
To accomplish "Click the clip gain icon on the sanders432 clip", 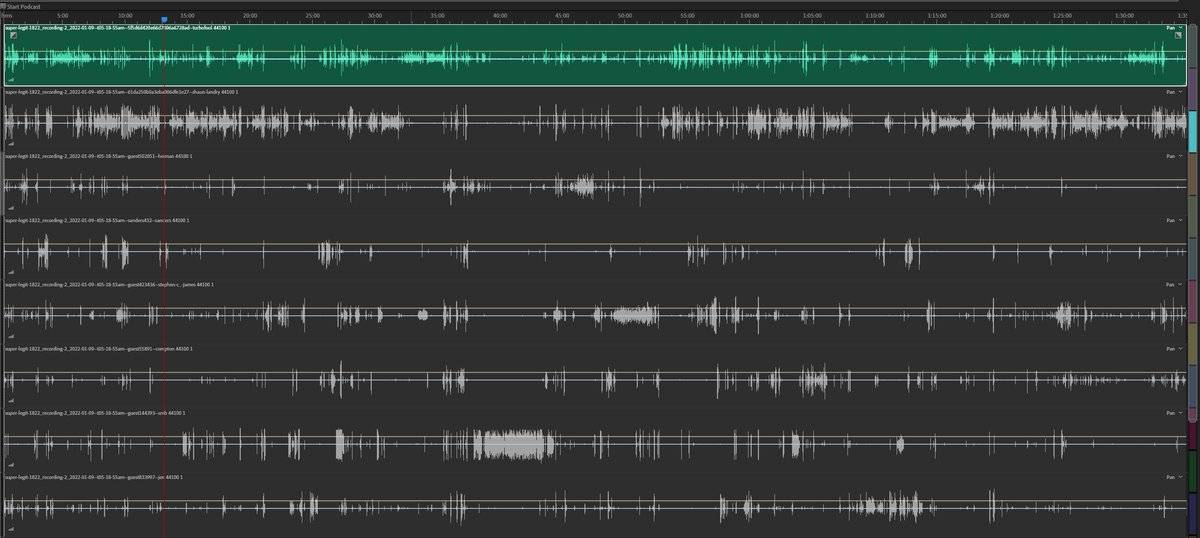I will [x=12, y=272].
